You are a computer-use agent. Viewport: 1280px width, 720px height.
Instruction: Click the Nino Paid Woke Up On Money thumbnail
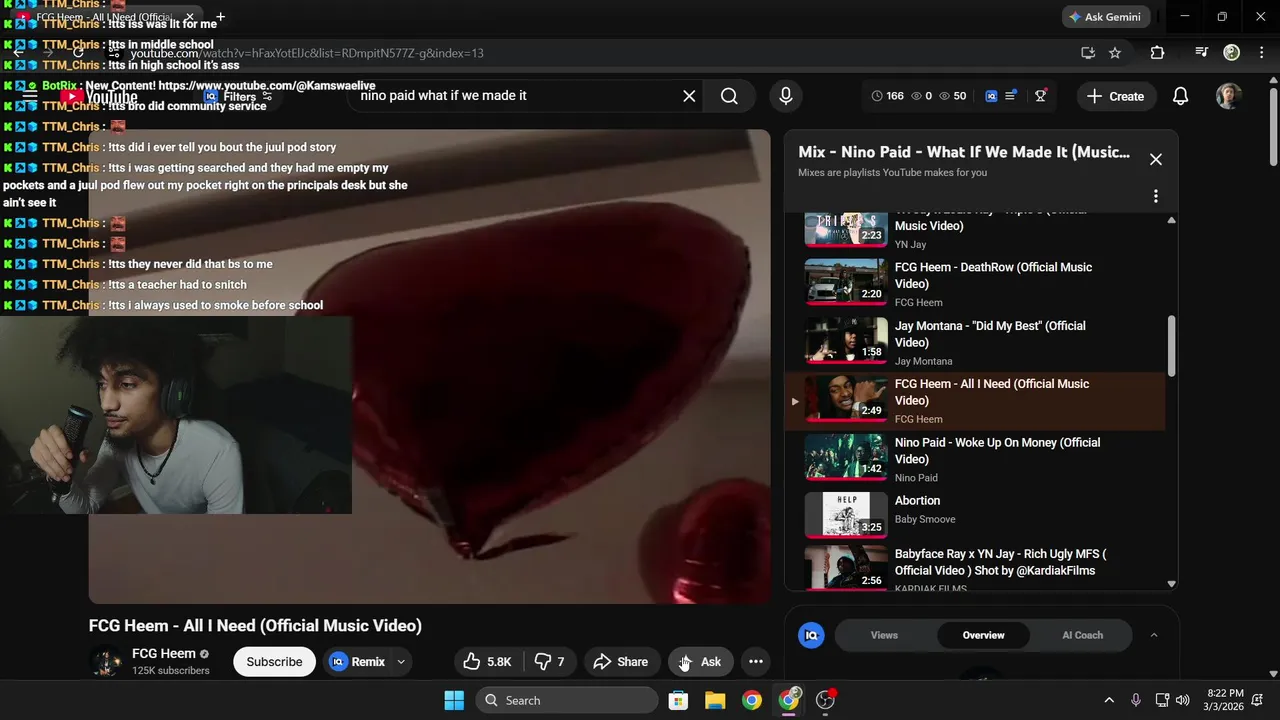(x=846, y=459)
